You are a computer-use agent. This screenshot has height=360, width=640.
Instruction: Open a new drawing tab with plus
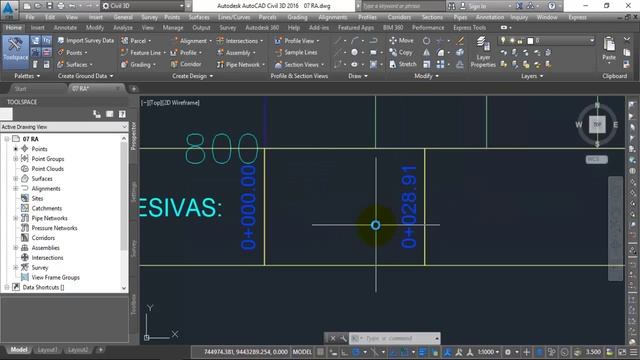coord(133,89)
